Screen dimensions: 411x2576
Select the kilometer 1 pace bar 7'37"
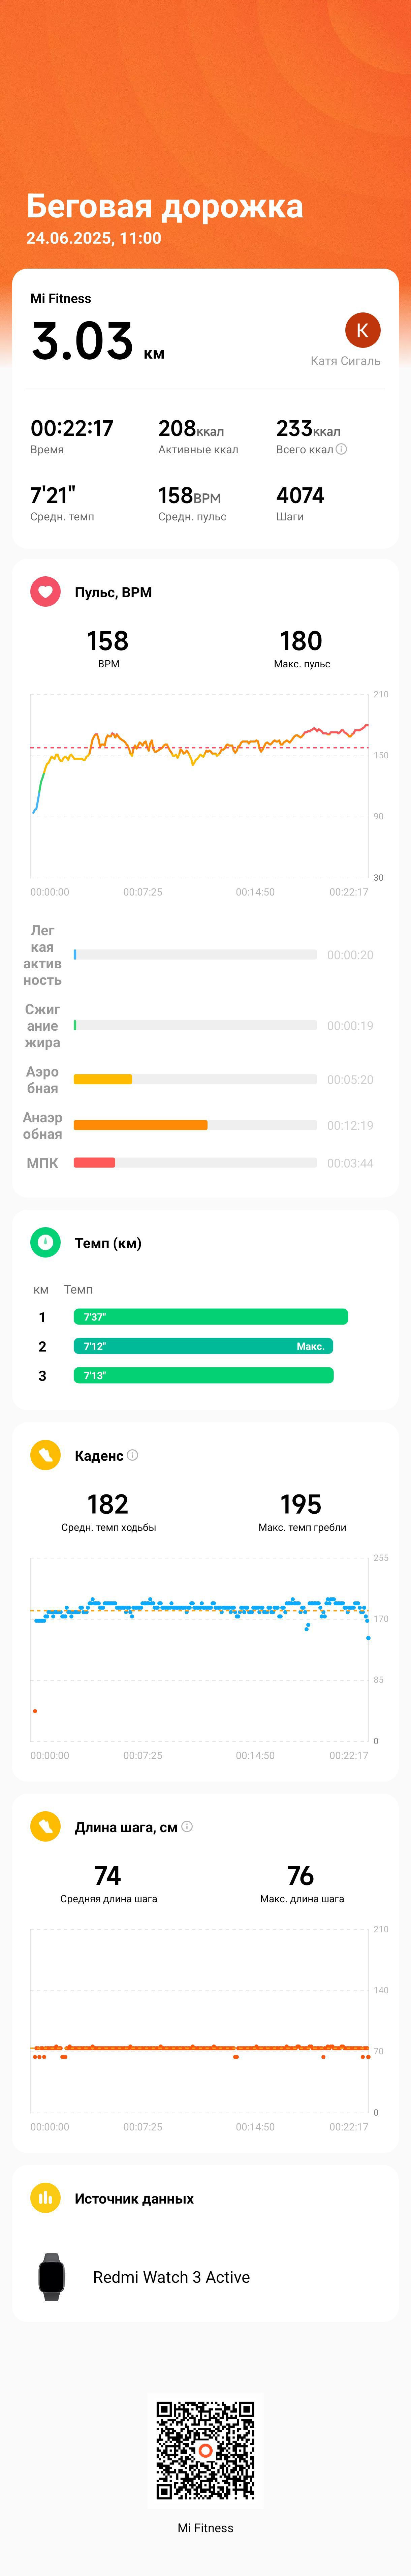[x=211, y=1317]
